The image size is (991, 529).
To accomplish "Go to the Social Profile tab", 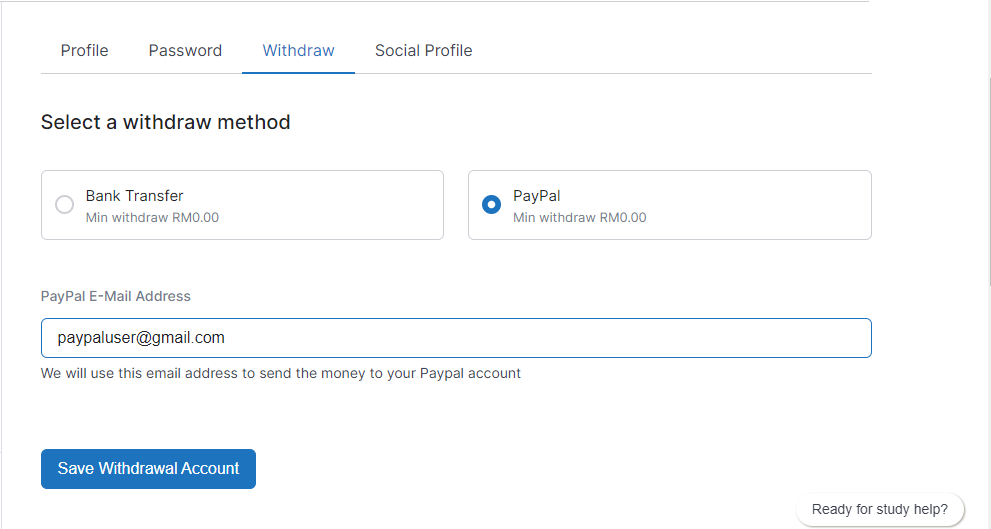I will (x=423, y=50).
